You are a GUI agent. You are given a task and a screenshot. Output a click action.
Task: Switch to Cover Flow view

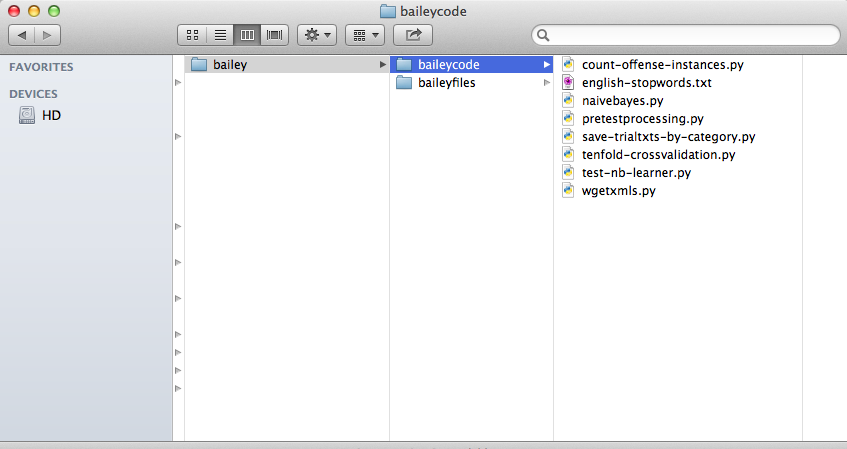(x=274, y=35)
